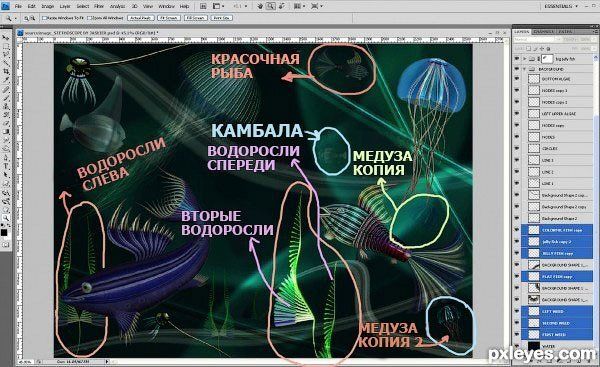
Task: Click the zoom-out magnifier in options bar
Action: [33, 18]
